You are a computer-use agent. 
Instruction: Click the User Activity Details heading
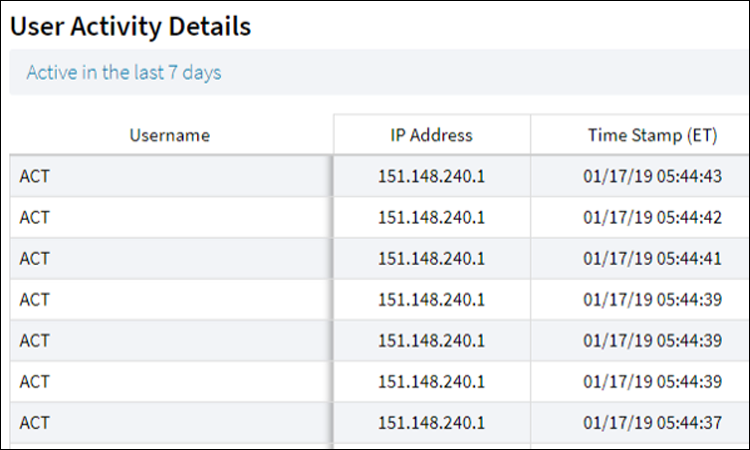[x=130, y=27]
